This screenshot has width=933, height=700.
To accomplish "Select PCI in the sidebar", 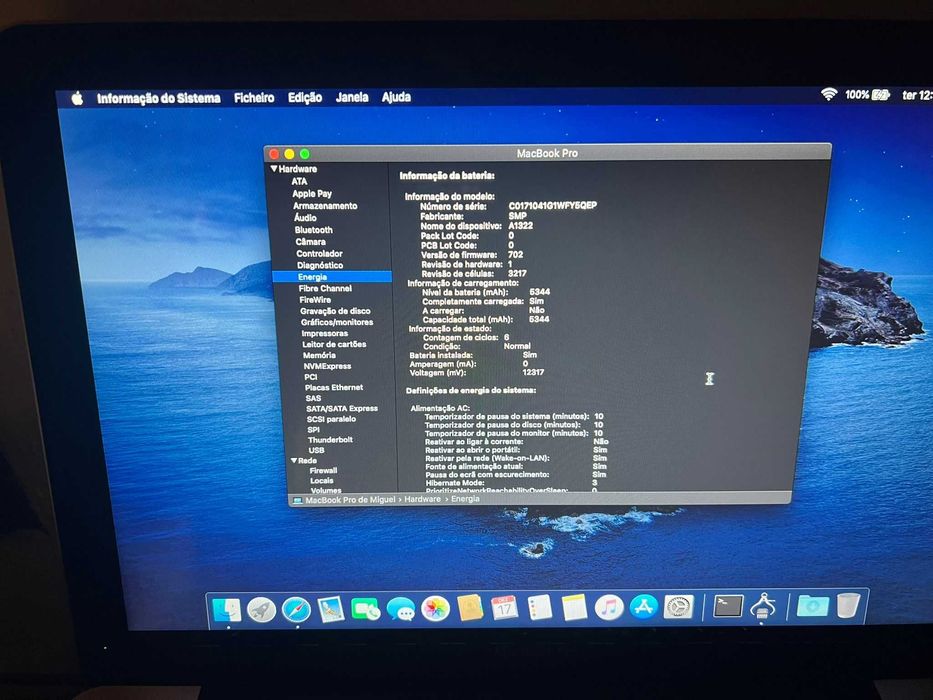I will tap(311, 377).
